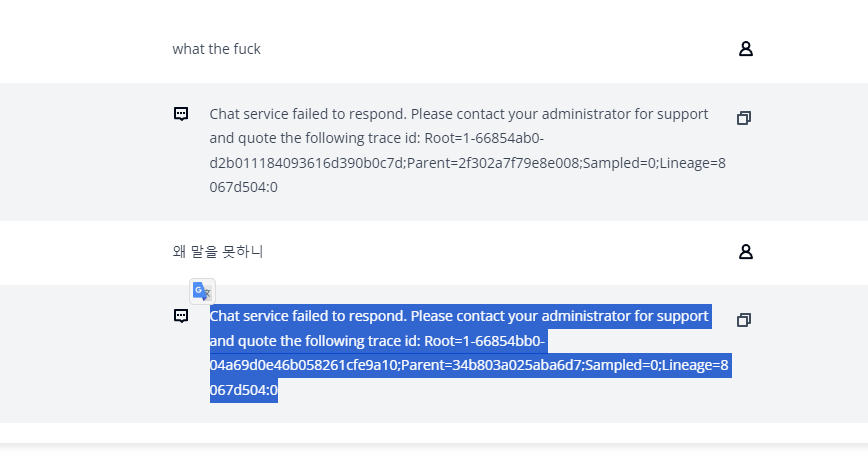
Task: Copy the first failed chat response
Action: [x=743, y=118]
